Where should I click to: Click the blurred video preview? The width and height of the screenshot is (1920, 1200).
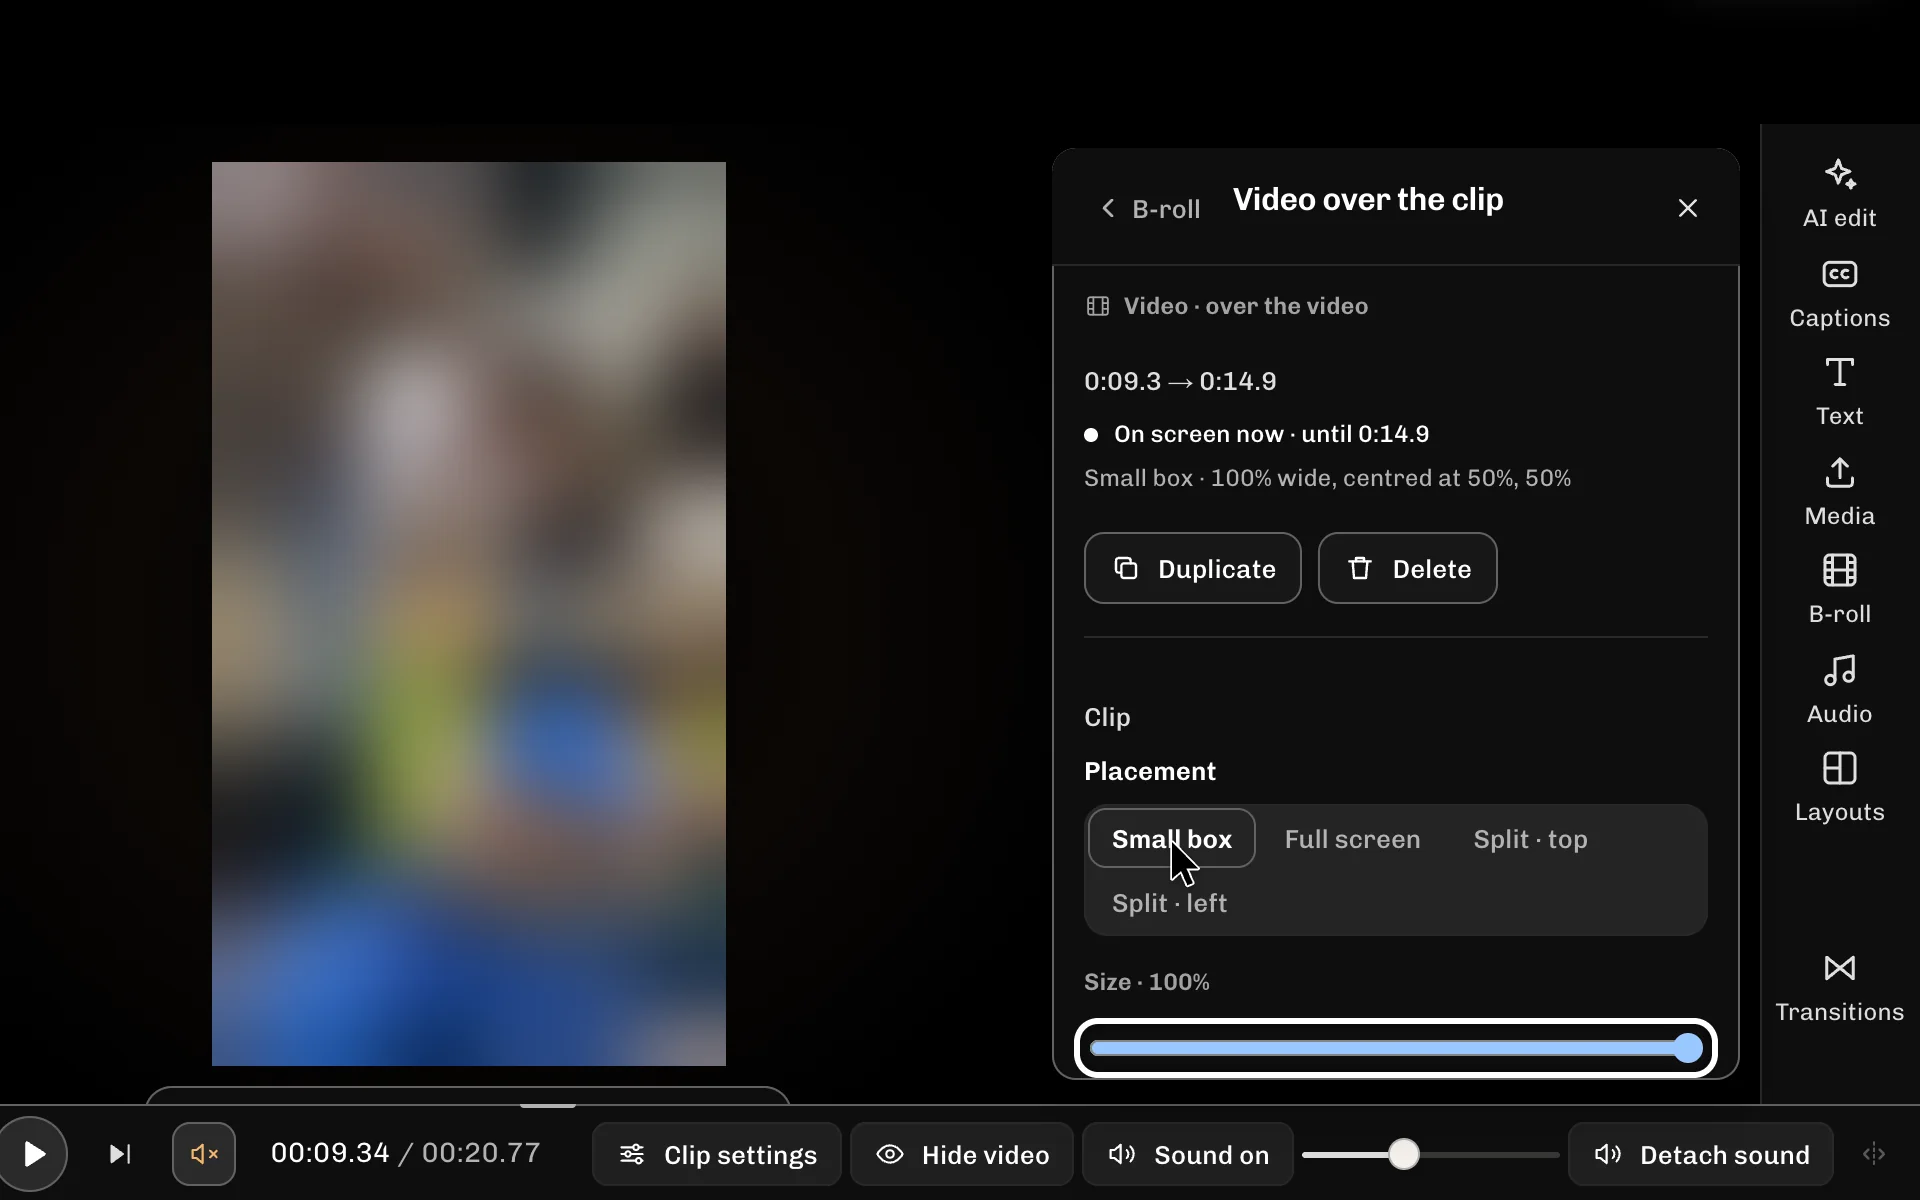(469, 613)
